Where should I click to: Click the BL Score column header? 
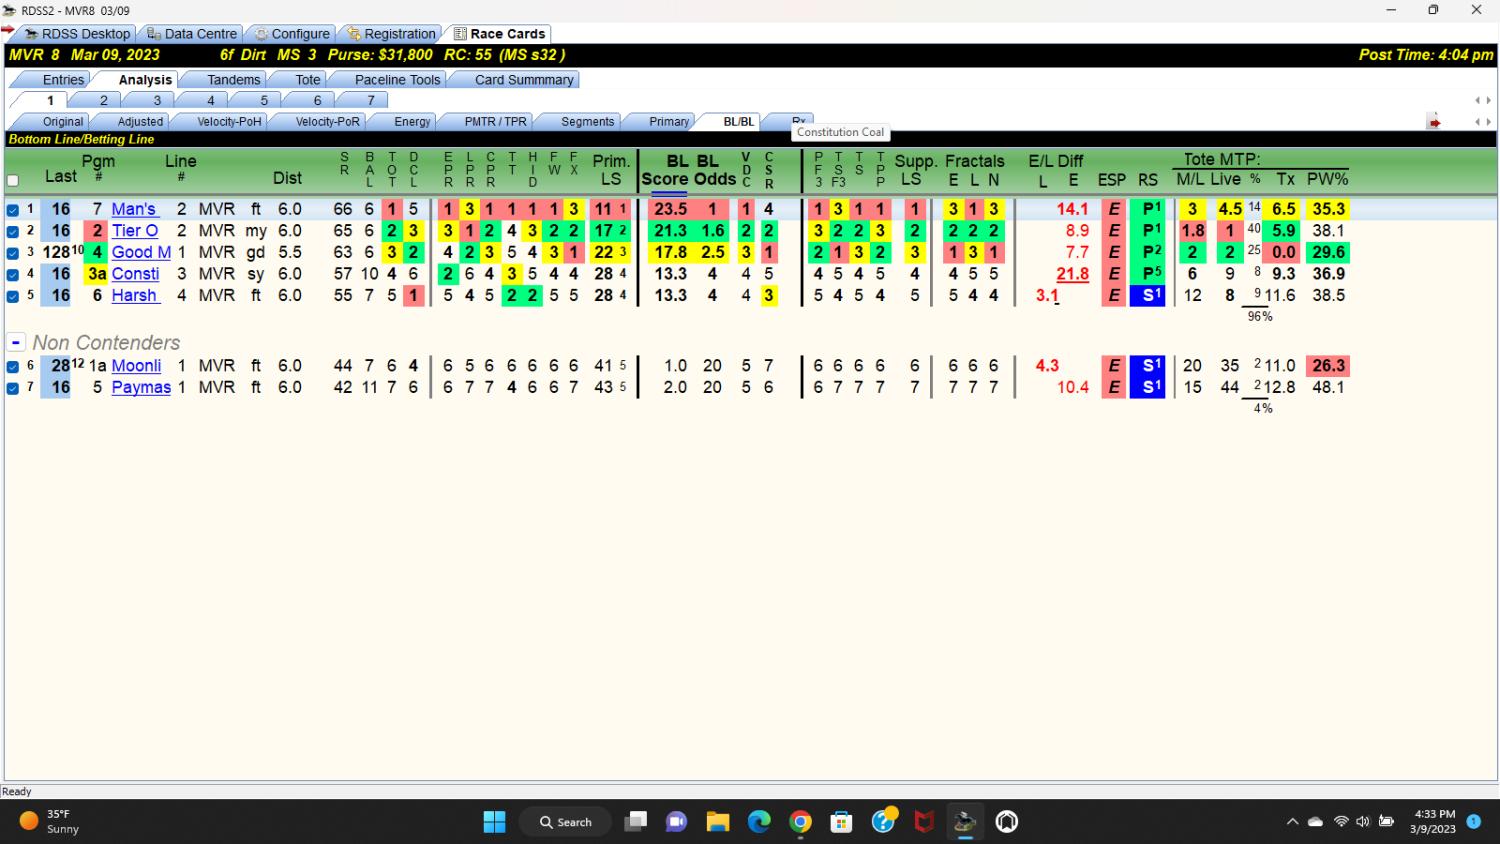(x=664, y=170)
